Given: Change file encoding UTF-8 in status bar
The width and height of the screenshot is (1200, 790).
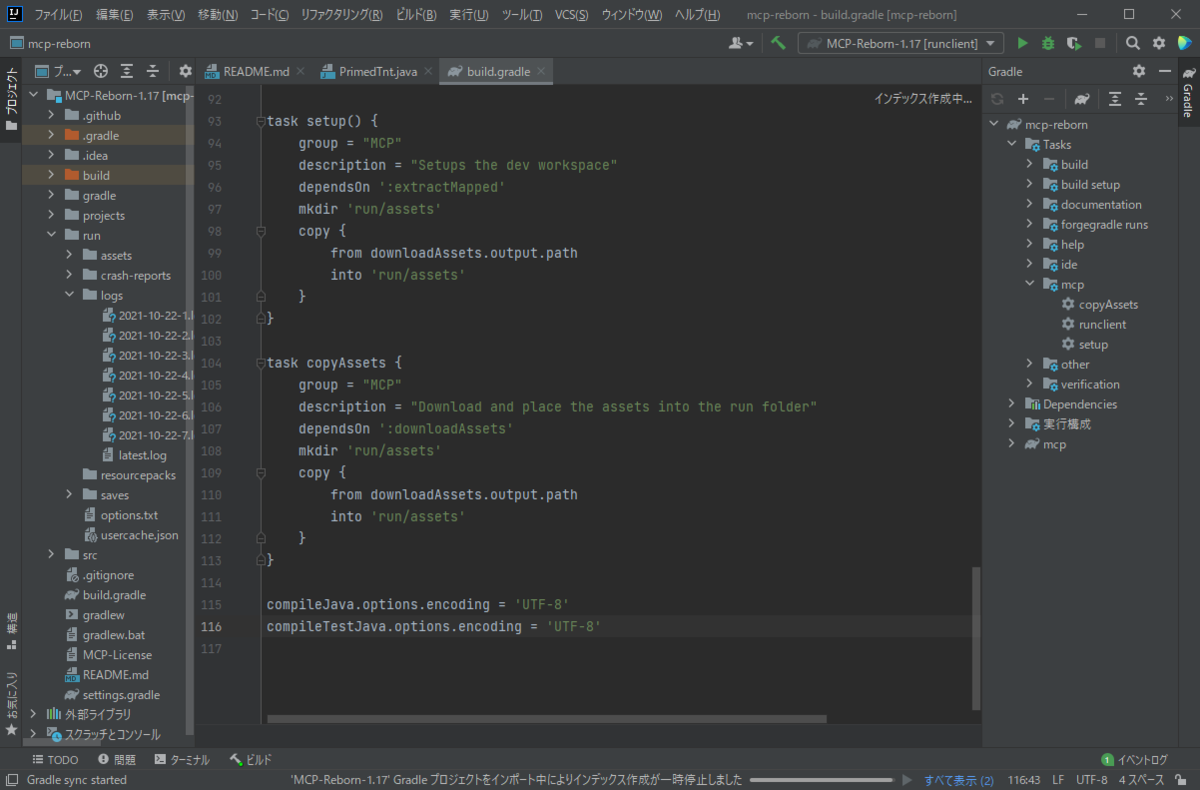Looking at the screenshot, I should (1091, 780).
